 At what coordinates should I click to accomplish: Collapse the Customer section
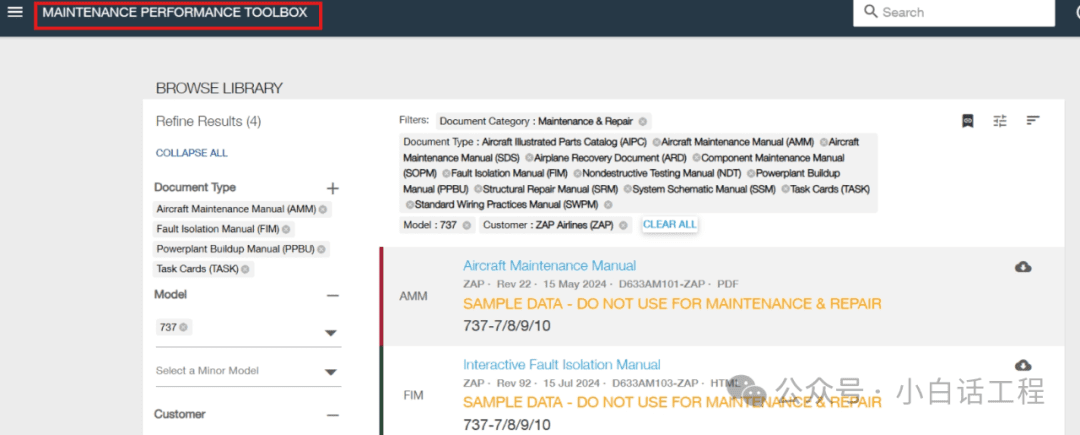[333, 415]
